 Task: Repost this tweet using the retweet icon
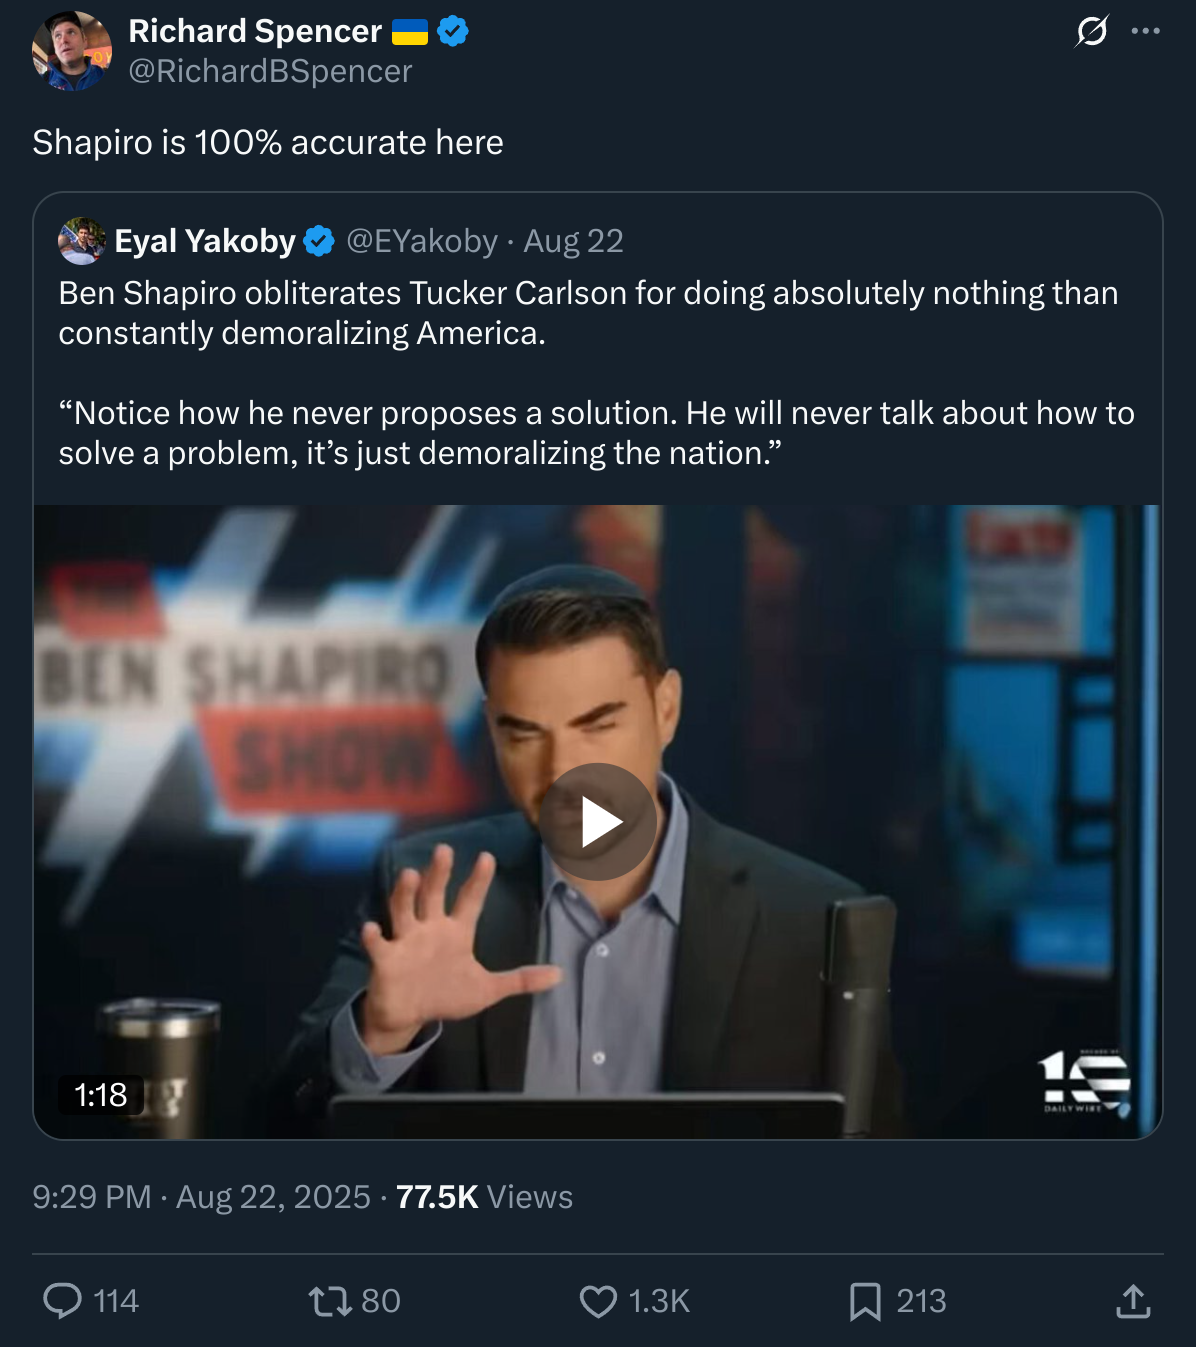(329, 1301)
